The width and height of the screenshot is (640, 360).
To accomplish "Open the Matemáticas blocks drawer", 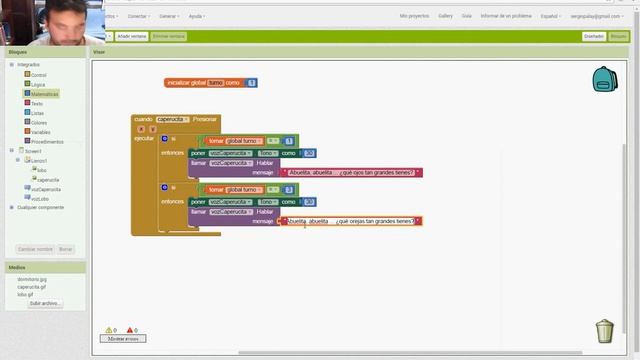I will click(x=42, y=94).
